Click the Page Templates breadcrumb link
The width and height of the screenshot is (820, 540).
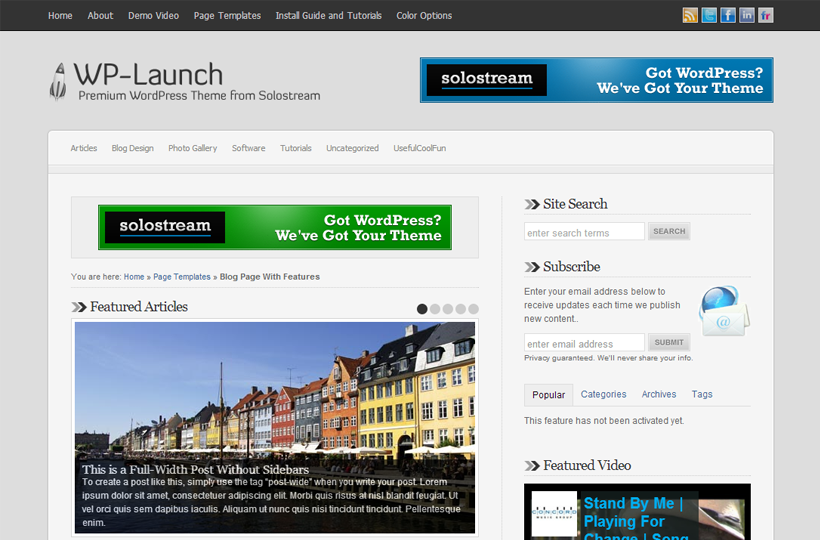tap(181, 277)
